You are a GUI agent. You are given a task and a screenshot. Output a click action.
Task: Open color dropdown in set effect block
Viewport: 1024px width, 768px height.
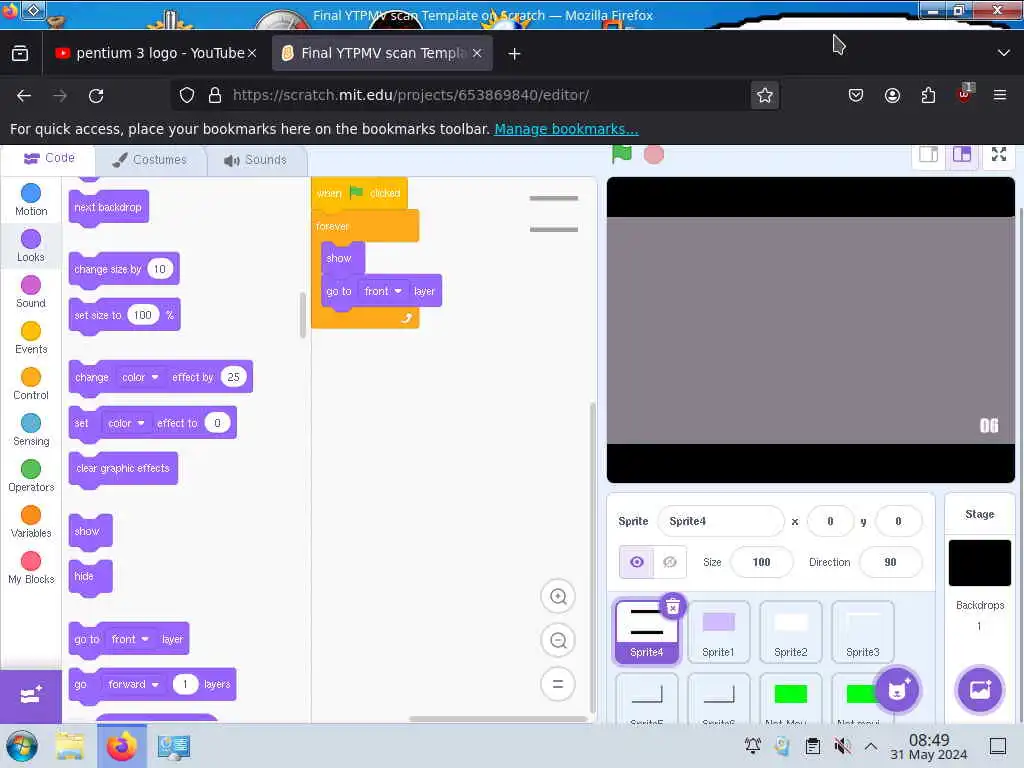(126, 423)
